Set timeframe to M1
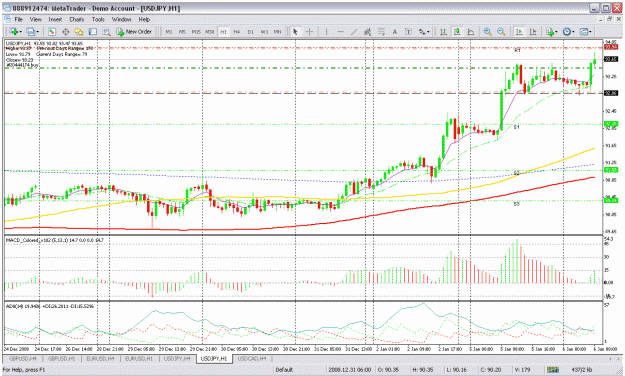Screen dimensions: 625x376 [169, 31]
